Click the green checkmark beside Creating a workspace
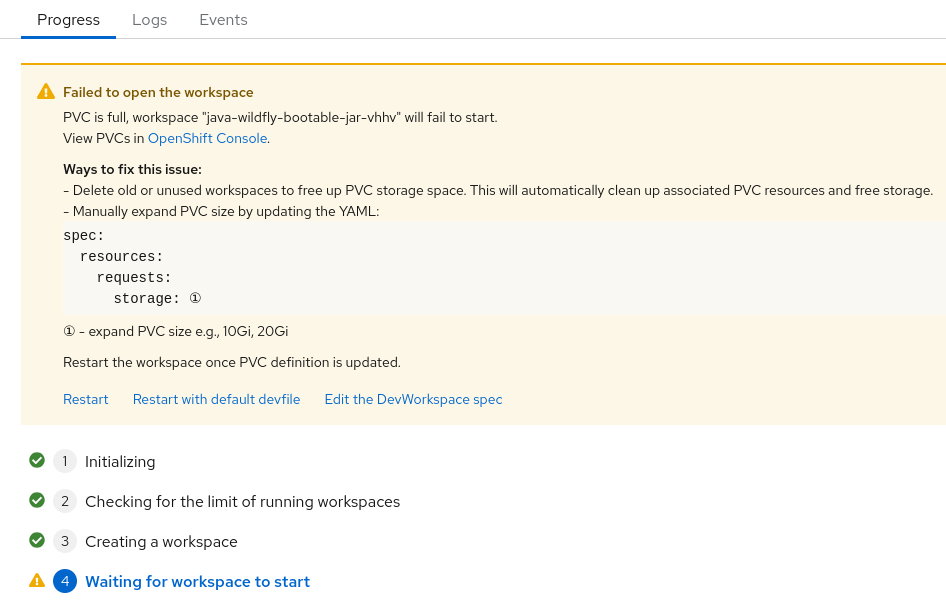Screen dimensions: 946x603 coord(37,541)
